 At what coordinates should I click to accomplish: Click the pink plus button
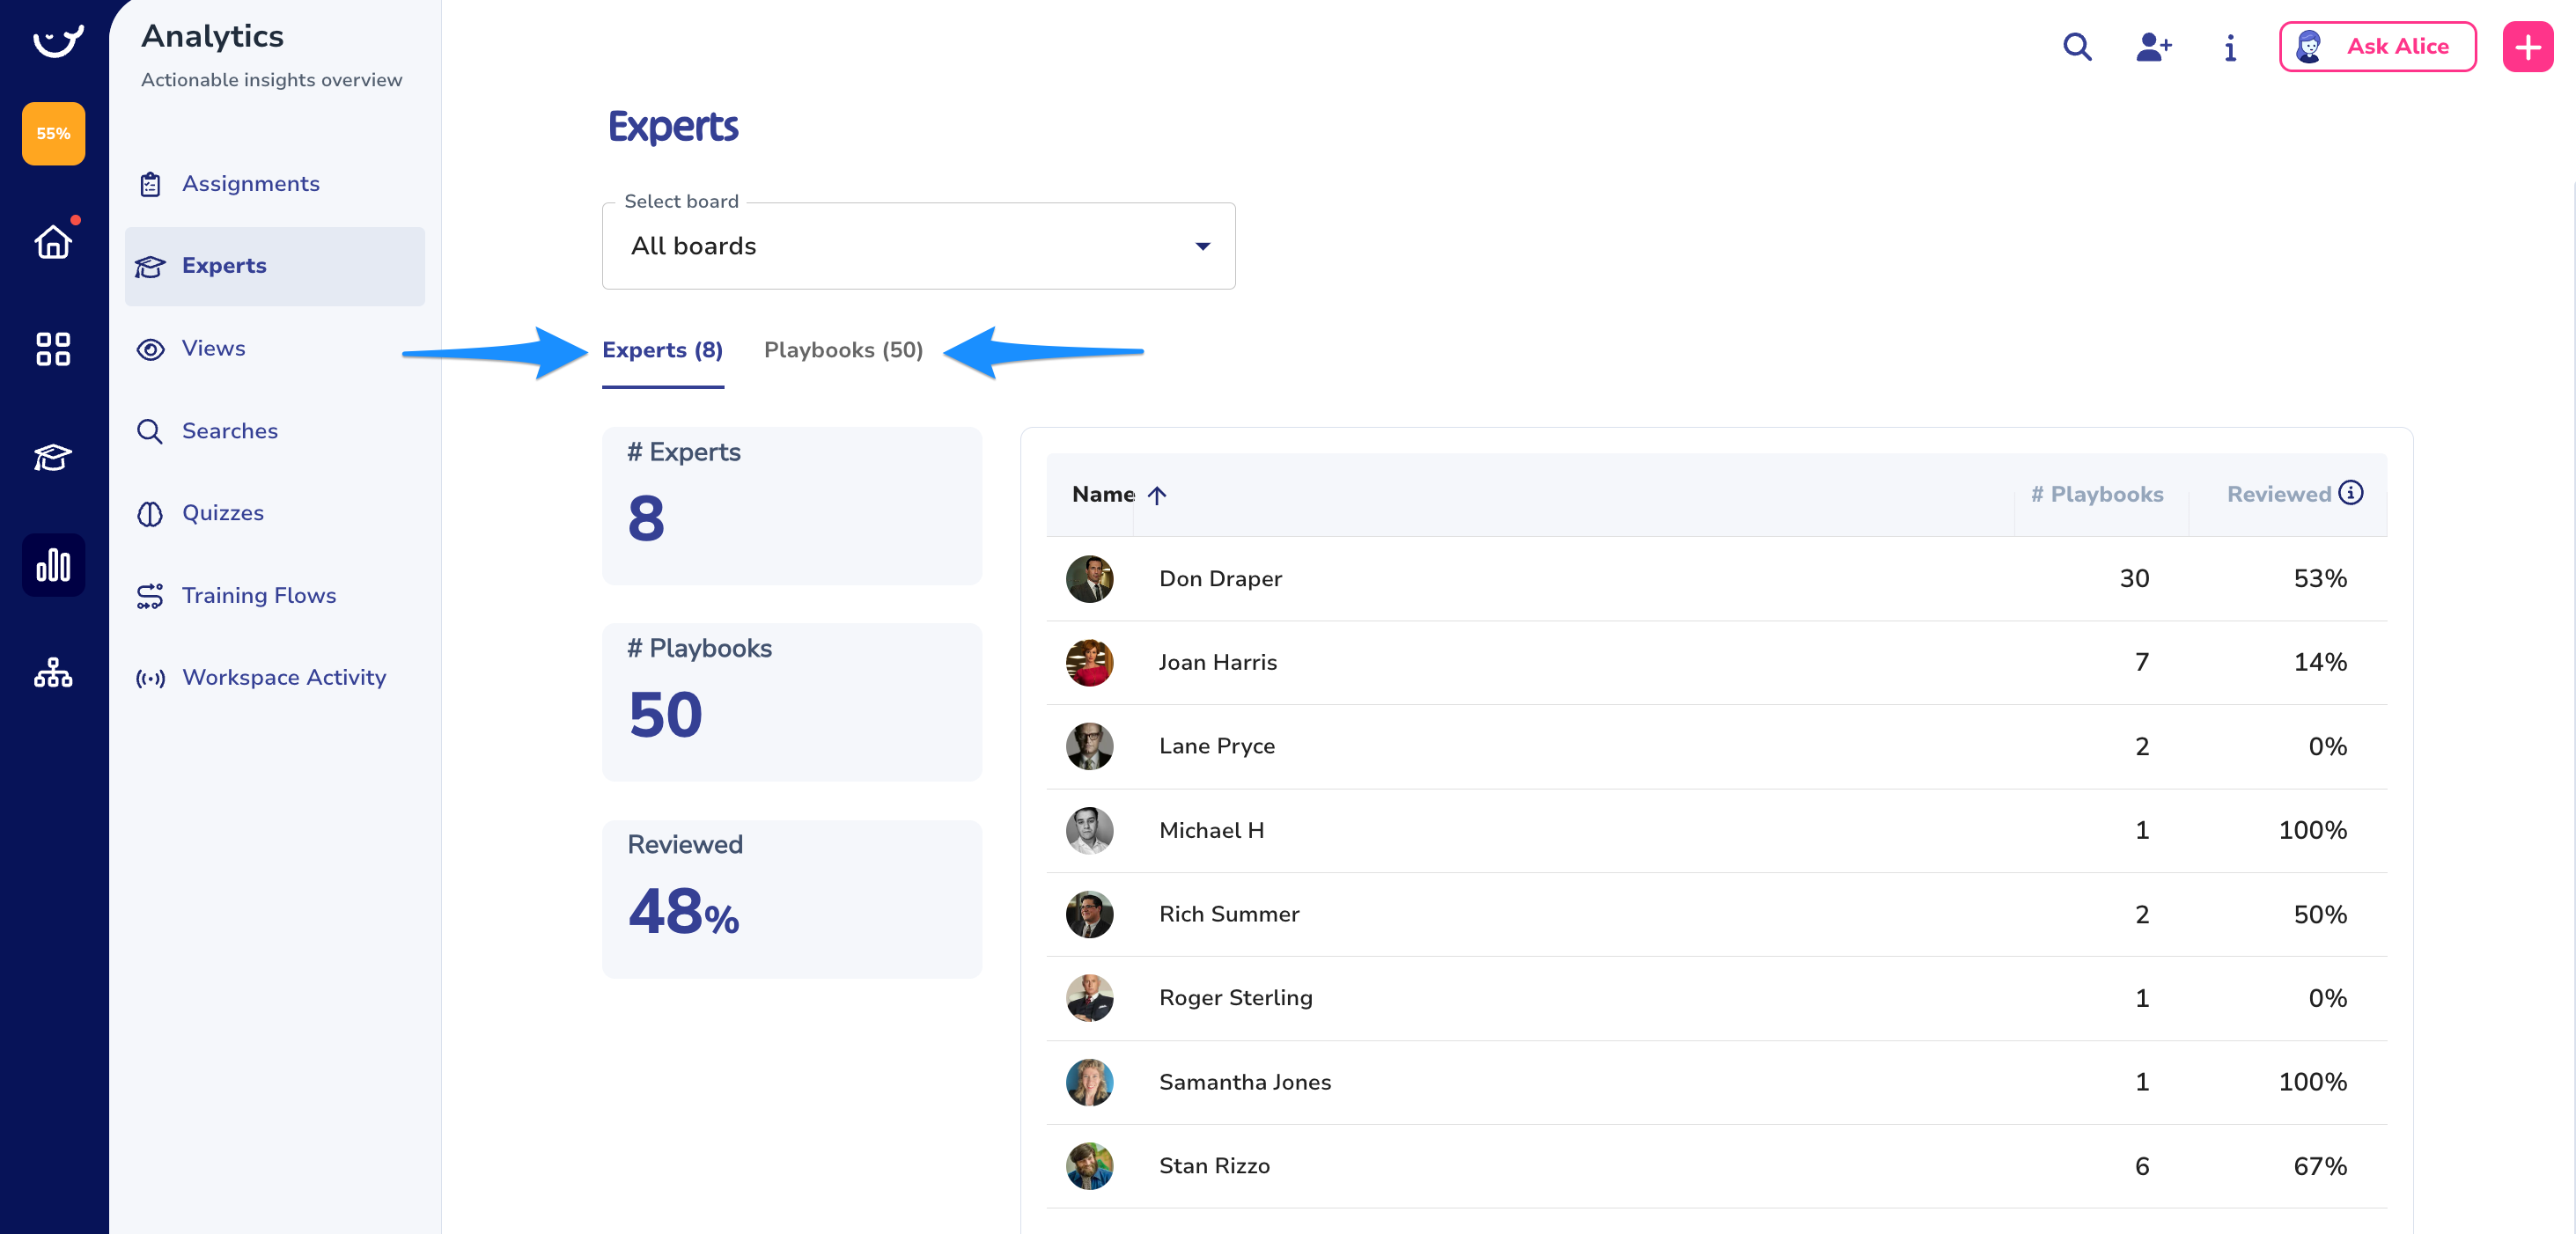coord(2526,47)
